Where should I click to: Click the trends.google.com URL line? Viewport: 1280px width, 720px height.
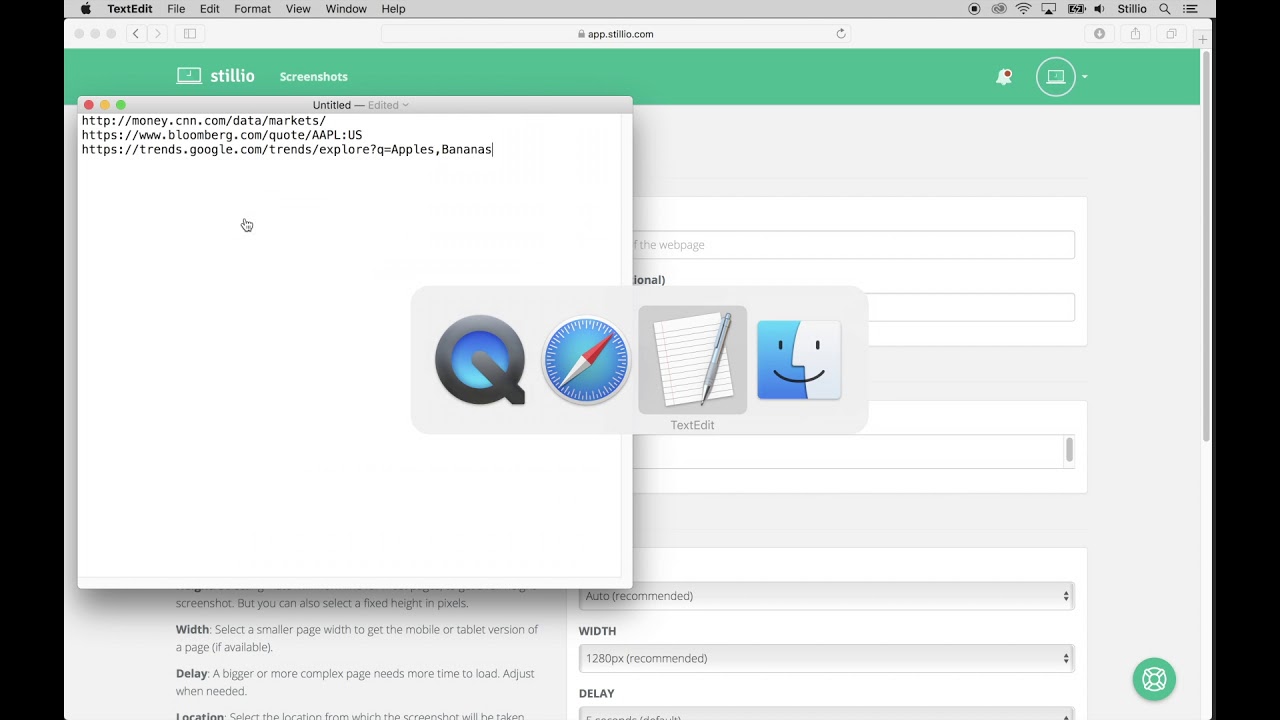coord(287,150)
